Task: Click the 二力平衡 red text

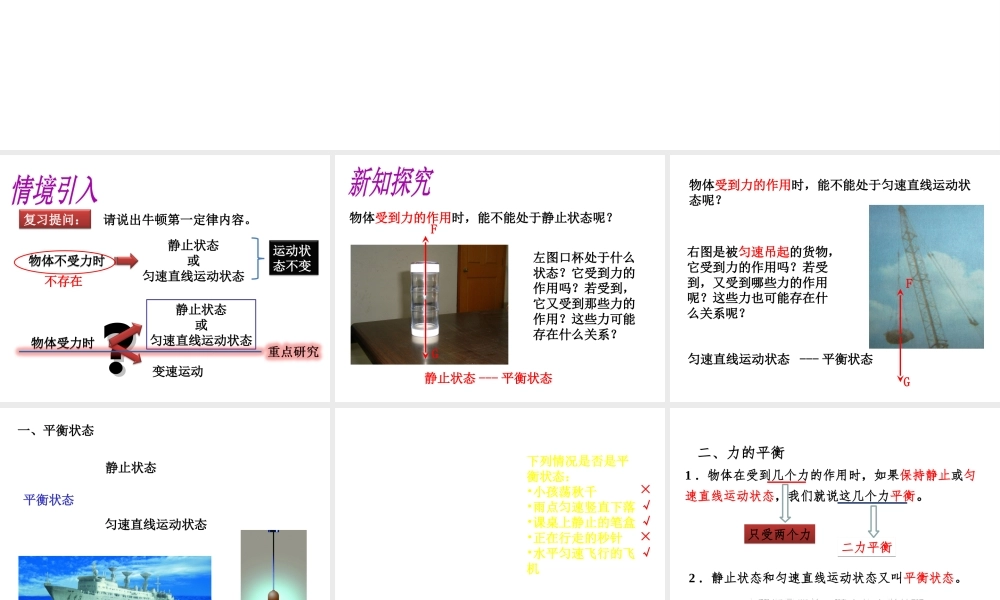Action: tap(867, 547)
